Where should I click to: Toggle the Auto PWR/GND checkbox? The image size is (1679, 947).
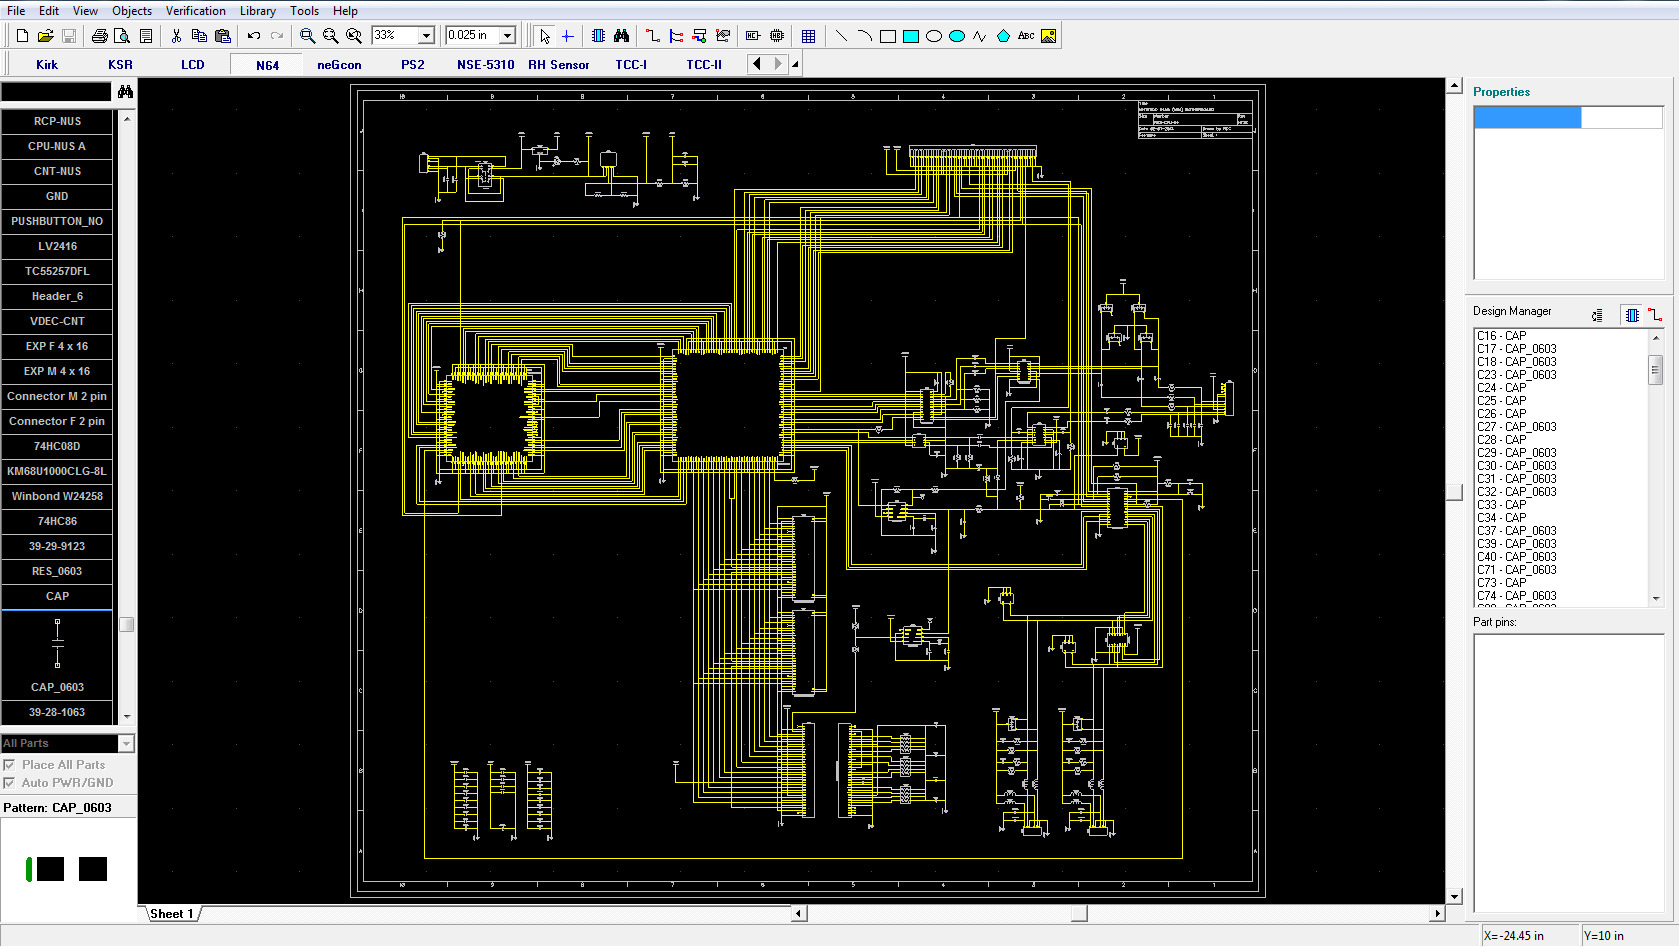pyautogui.click(x=9, y=783)
